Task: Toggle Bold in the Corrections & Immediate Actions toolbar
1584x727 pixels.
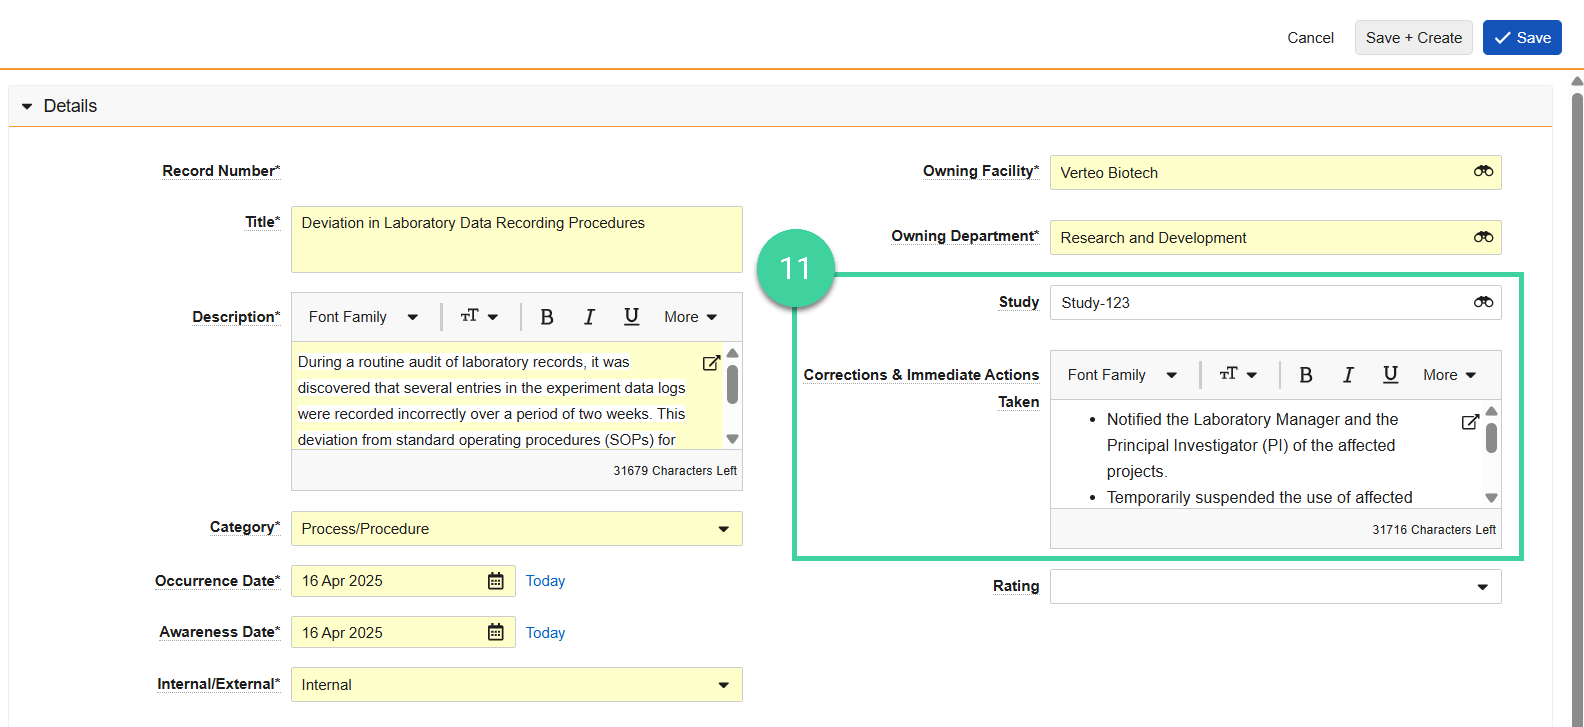Action: [1305, 375]
